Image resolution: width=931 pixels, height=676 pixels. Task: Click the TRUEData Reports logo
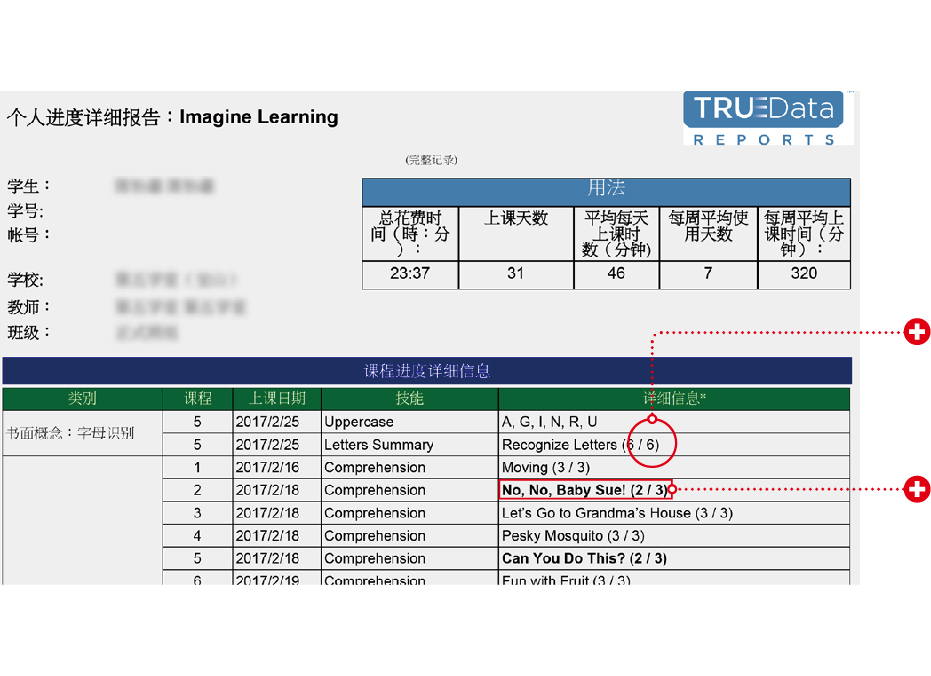pos(768,118)
